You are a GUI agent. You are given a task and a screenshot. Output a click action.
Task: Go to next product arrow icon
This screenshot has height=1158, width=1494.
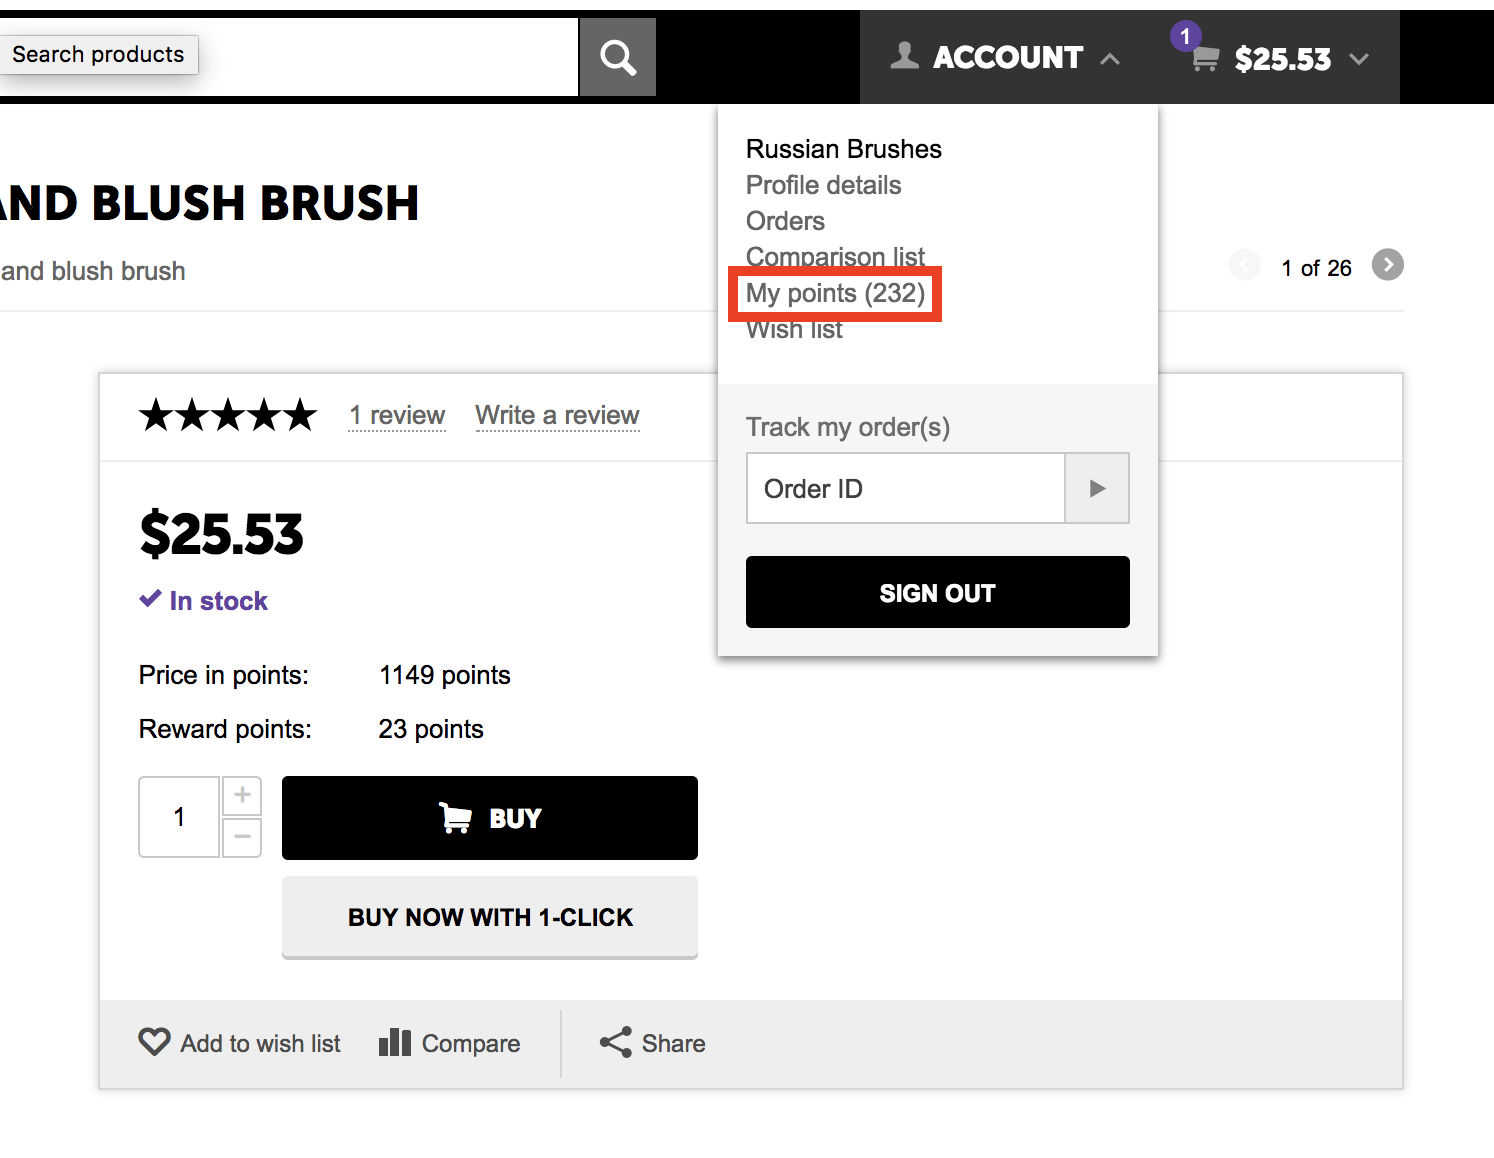pos(1387,265)
